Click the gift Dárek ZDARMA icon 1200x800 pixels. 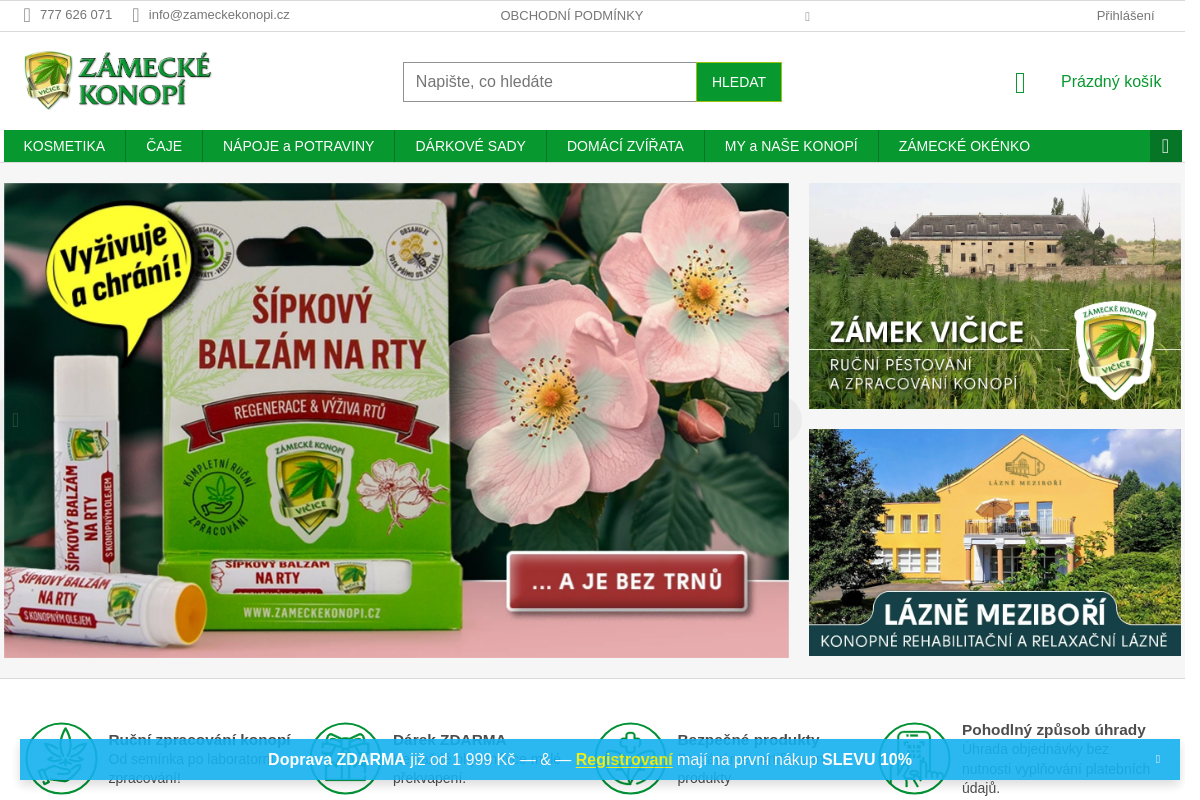pyautogui.click(x=345, y=758)
